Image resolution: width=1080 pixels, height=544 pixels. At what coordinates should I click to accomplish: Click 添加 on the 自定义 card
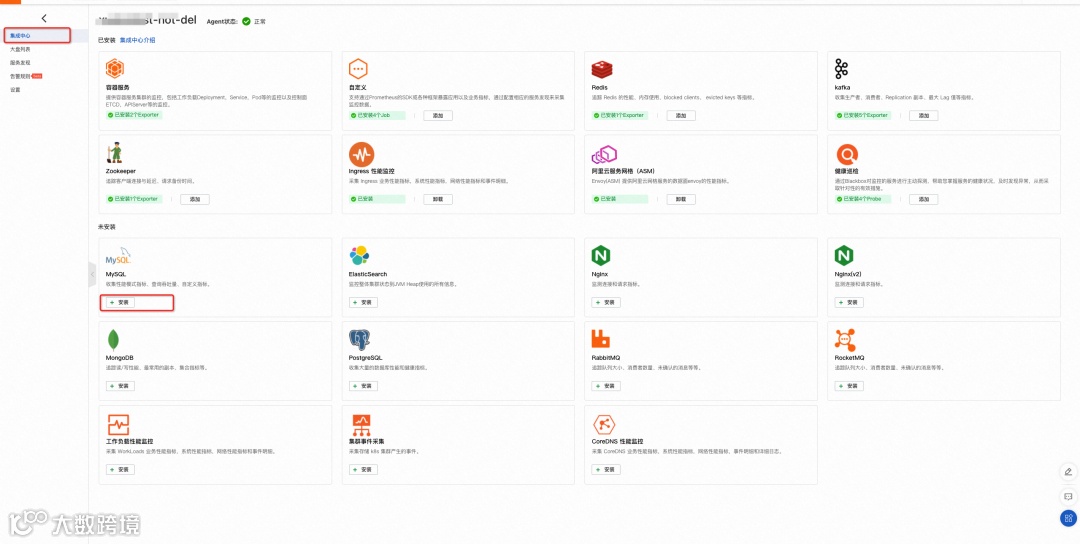point(438,116)
